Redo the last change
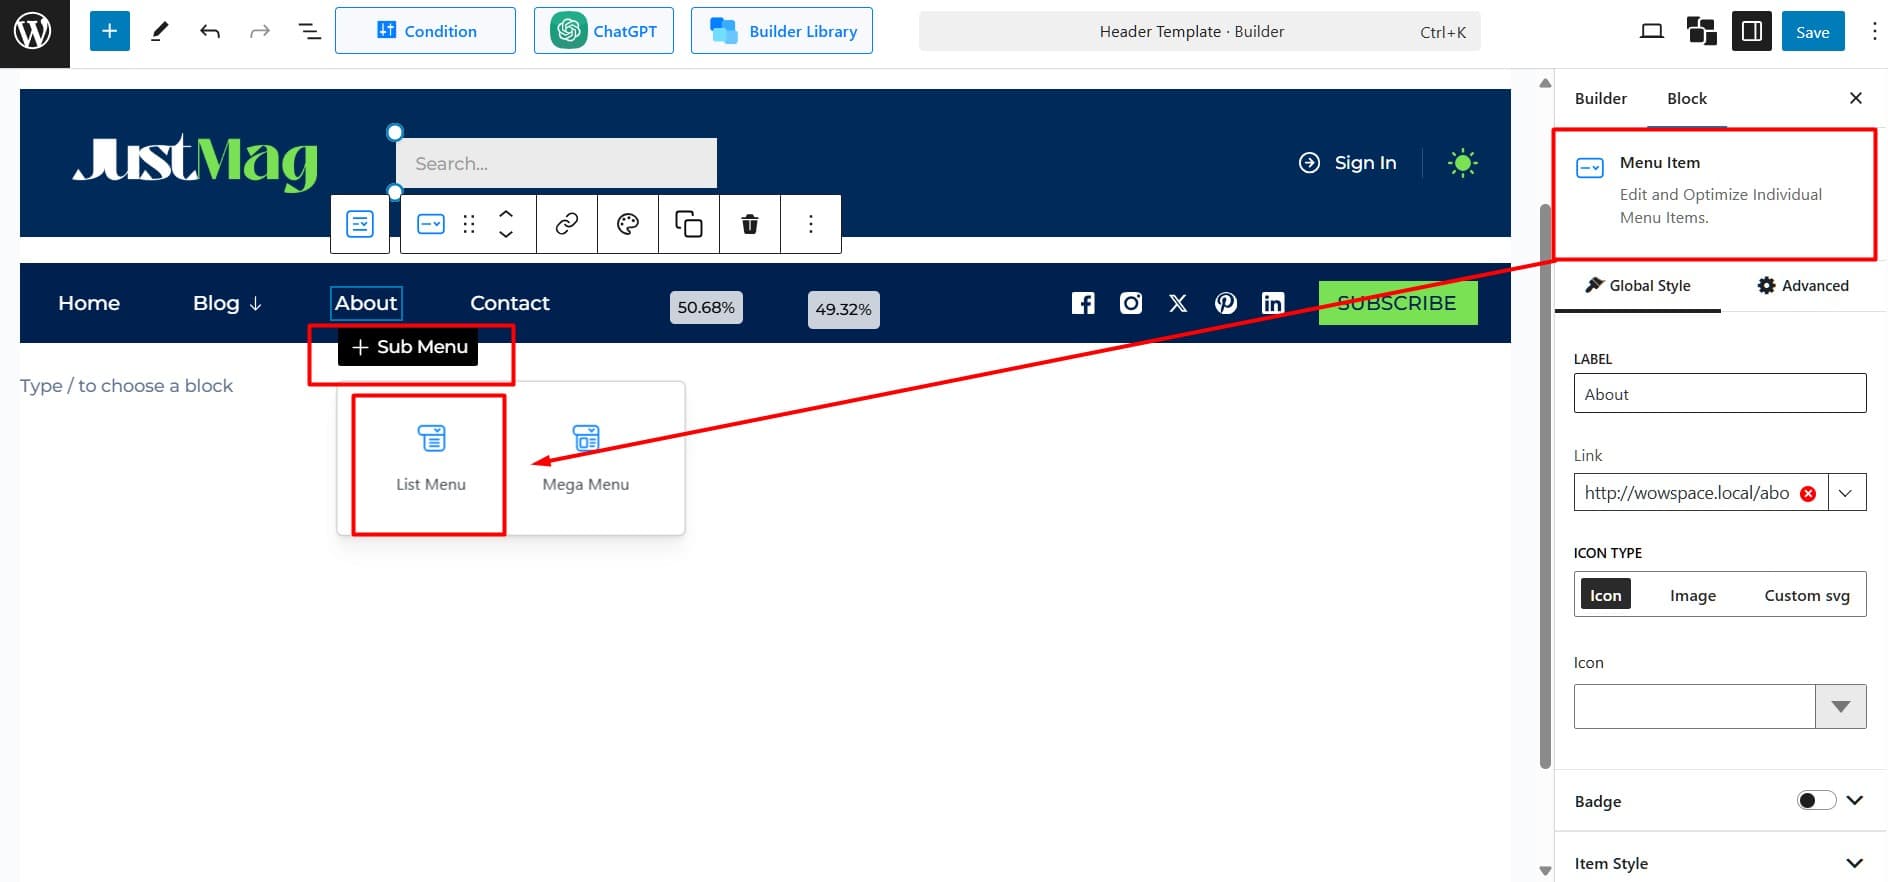Image resolution: width=1888 pixels, height=882 pixels. point(260,31)
